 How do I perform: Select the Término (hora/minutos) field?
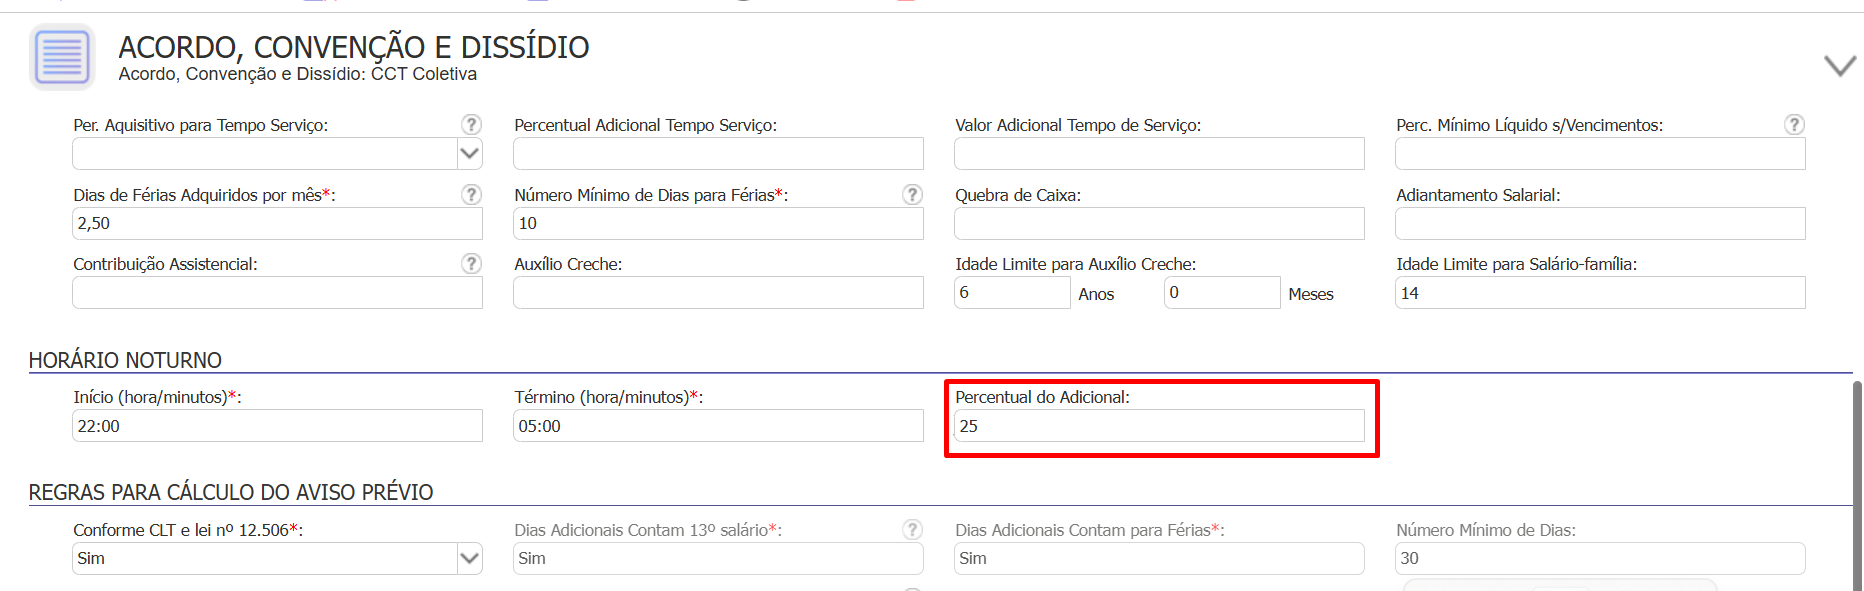pos(718,426)
